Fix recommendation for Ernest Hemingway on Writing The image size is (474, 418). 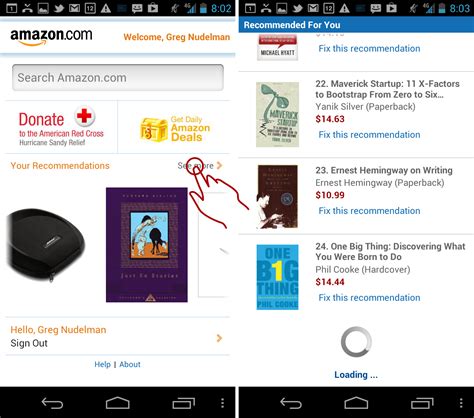369,211
